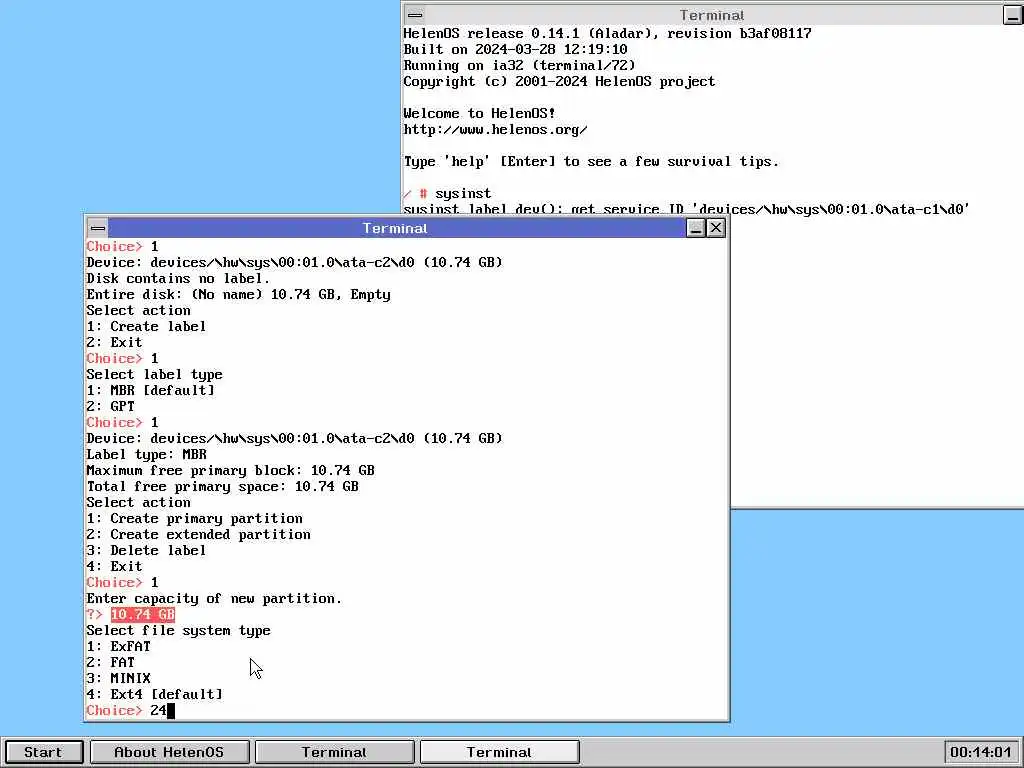Image resolution: width=1024 pixels, height=768 pixels.
Task: Click '1: Create label' line
Action: [146, 327]
